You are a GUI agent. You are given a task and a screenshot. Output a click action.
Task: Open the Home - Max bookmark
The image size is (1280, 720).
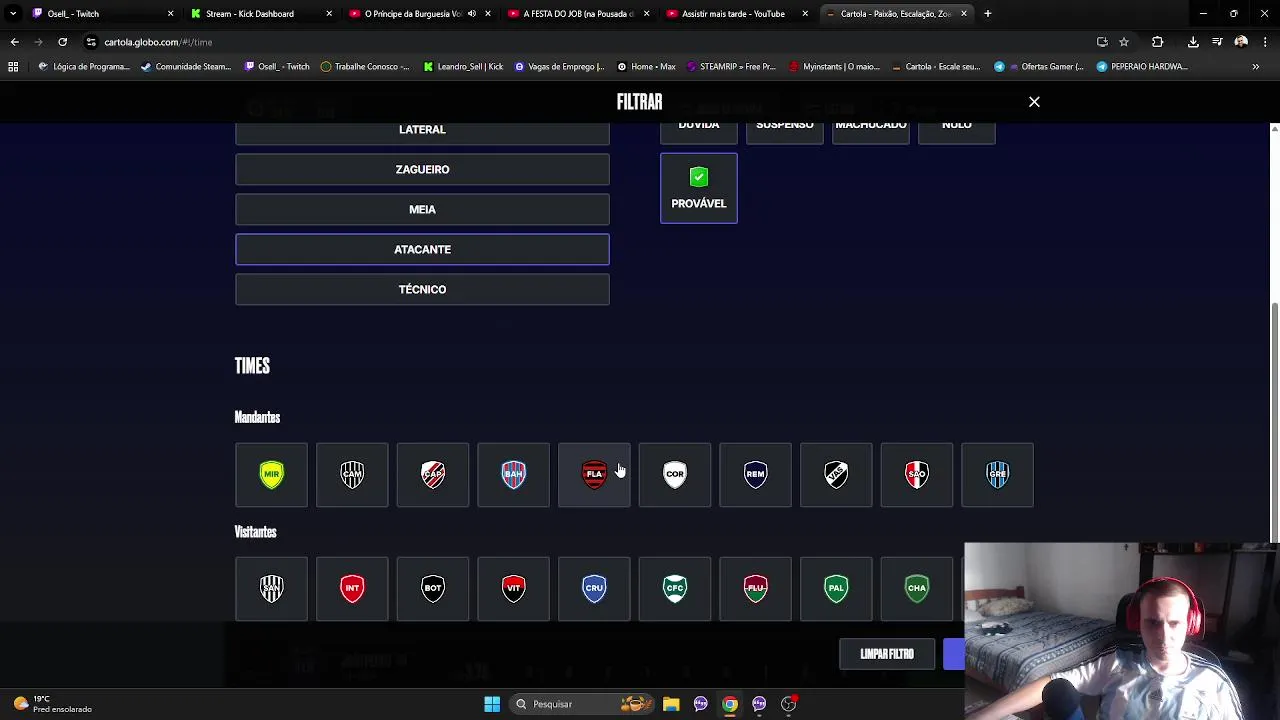tap(646, 67)
